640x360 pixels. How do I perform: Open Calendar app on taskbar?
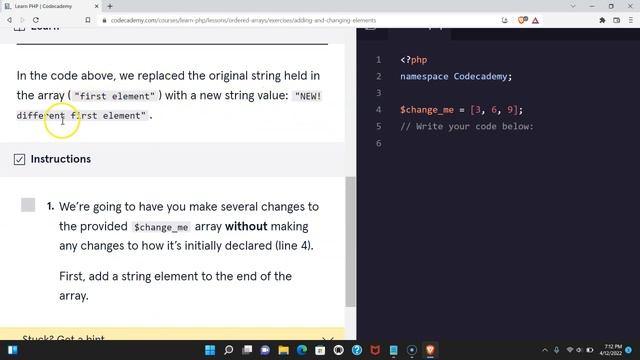pyautogui.click(x=320, y=350)
